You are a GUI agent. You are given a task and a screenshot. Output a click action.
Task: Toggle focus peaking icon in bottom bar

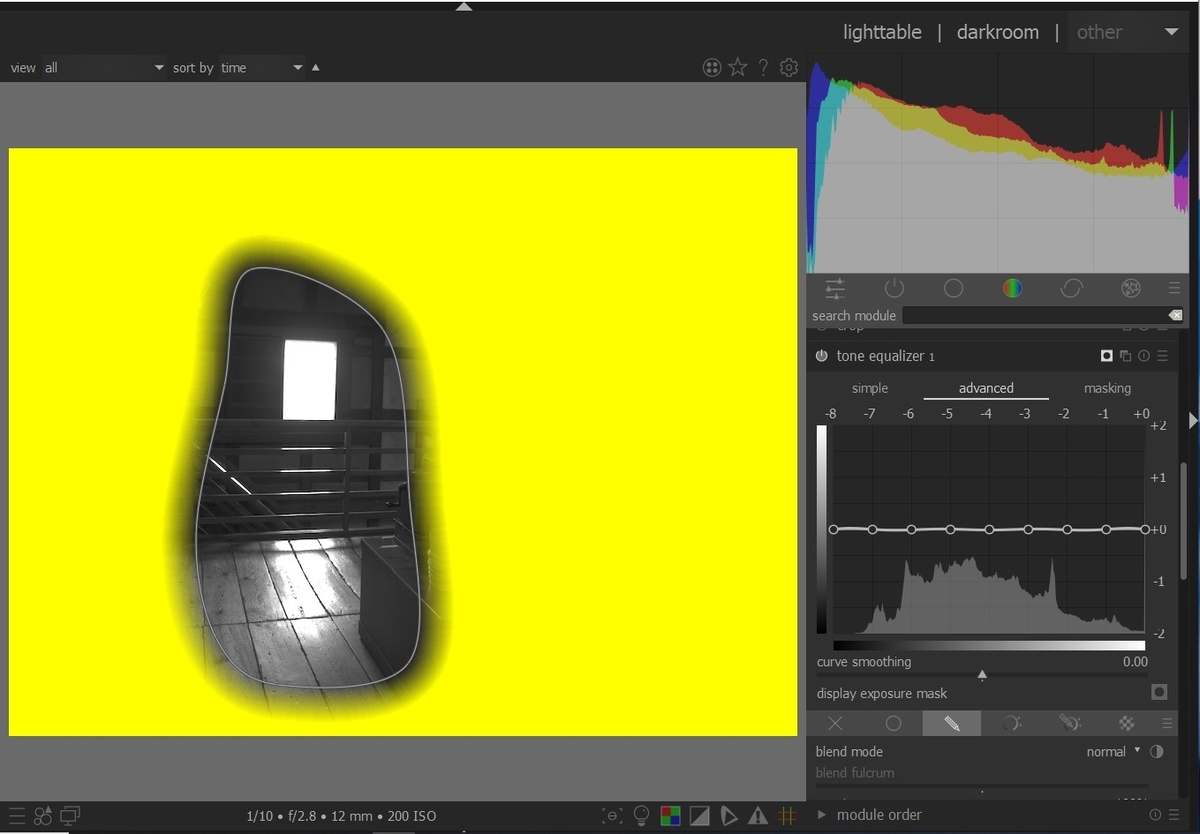pos(613,816)
